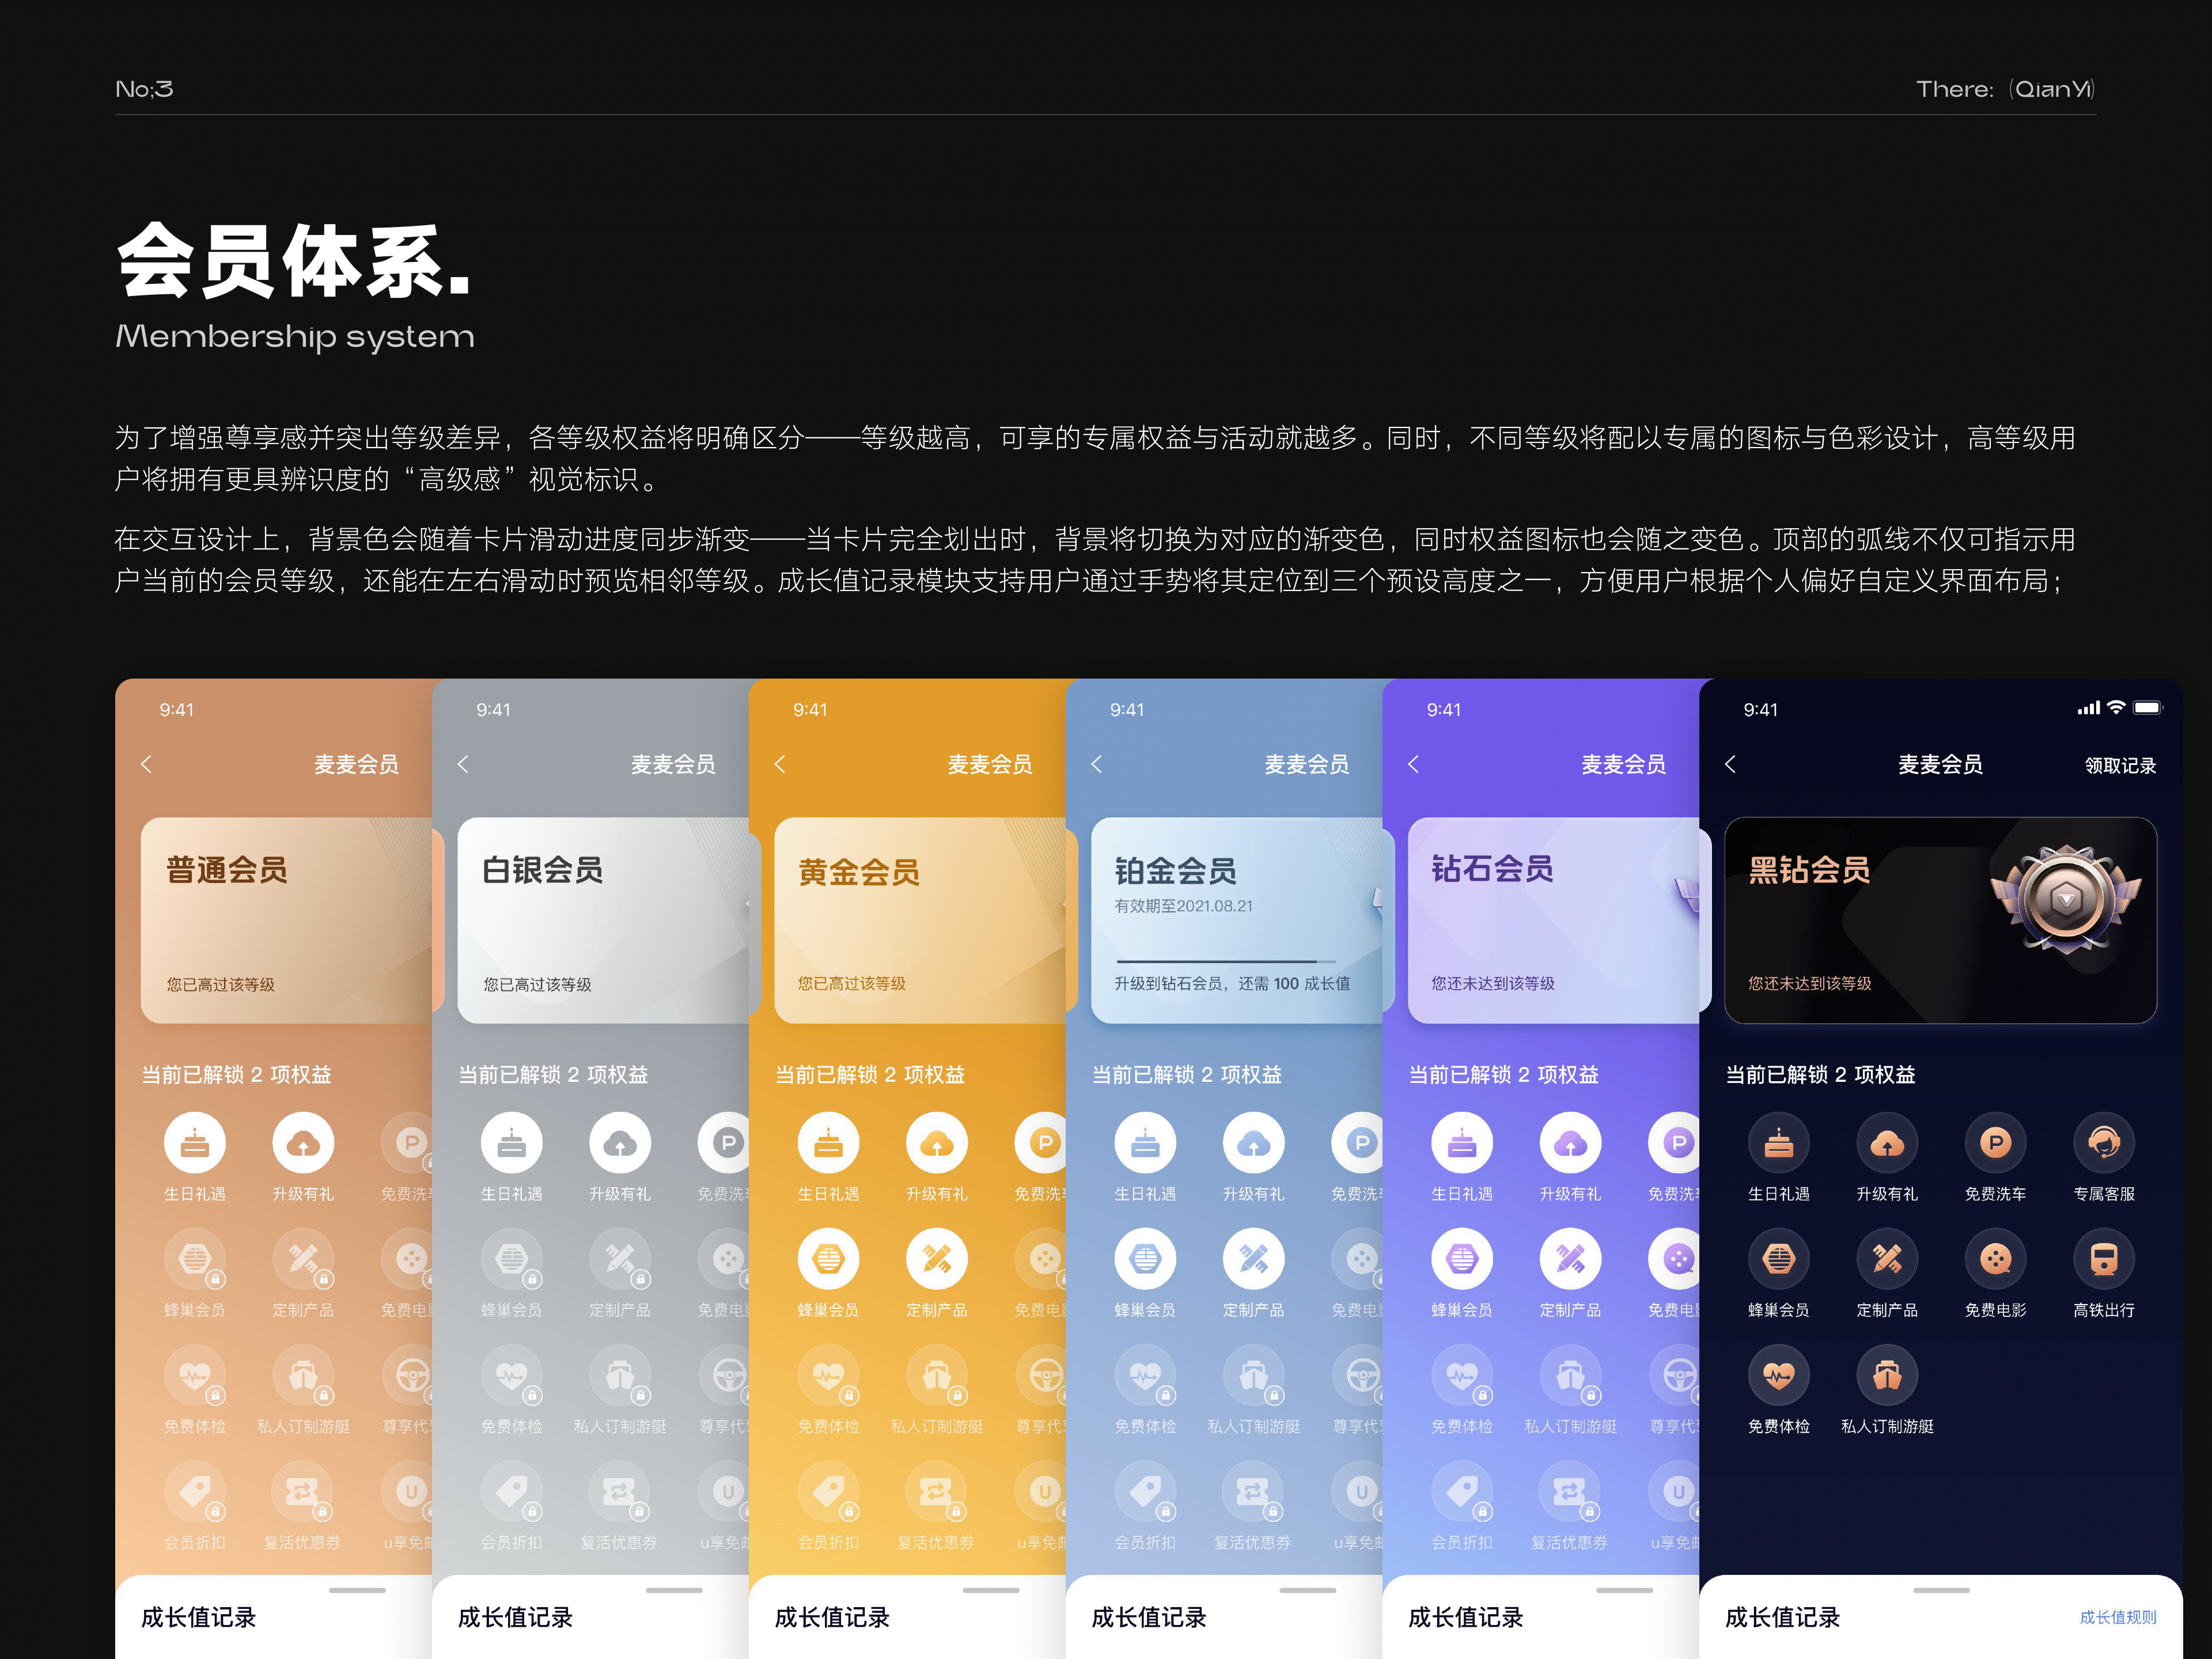Tap 定制产品 icon in the 黑钻会员 screen
The height and width of the screenshot is (1659, 2212).
1887,1259
